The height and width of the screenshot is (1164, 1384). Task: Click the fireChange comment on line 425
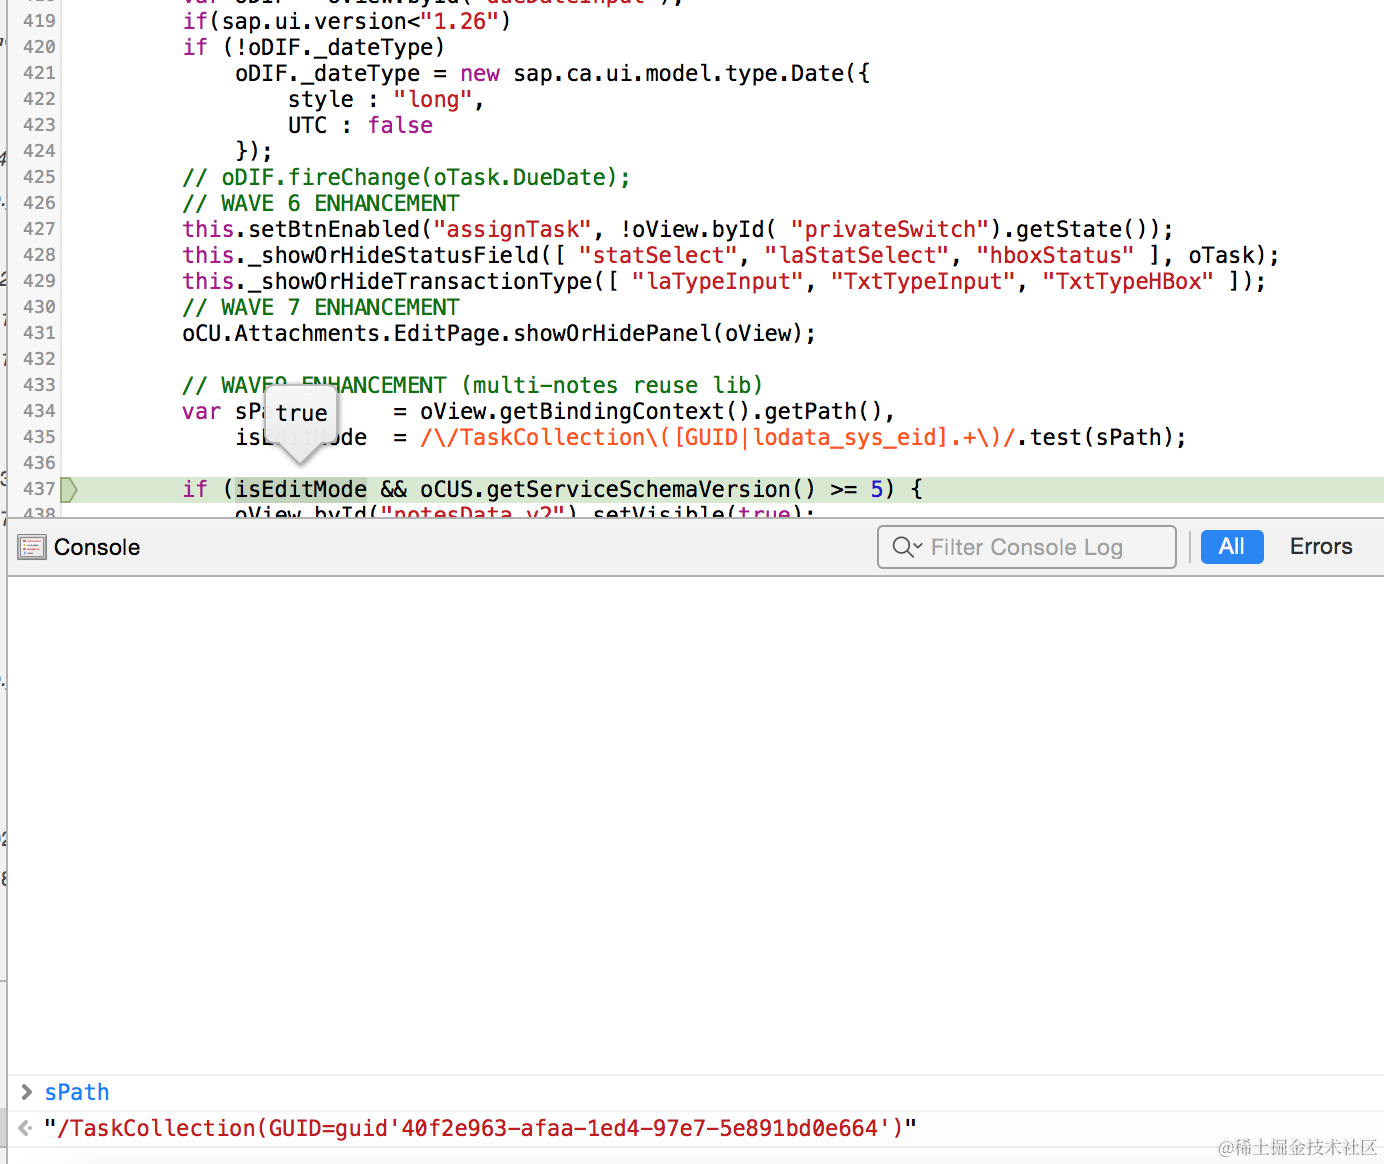(x=406, y=177)
